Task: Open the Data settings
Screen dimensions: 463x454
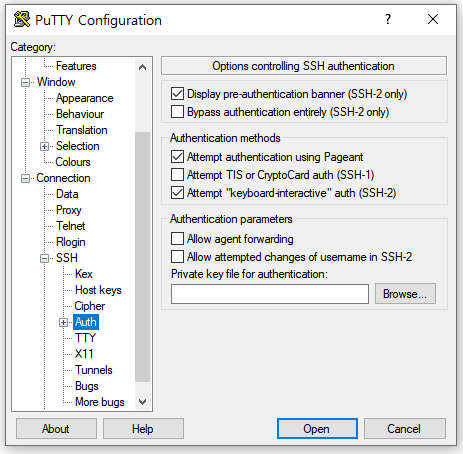Action: tap(67, 194)
